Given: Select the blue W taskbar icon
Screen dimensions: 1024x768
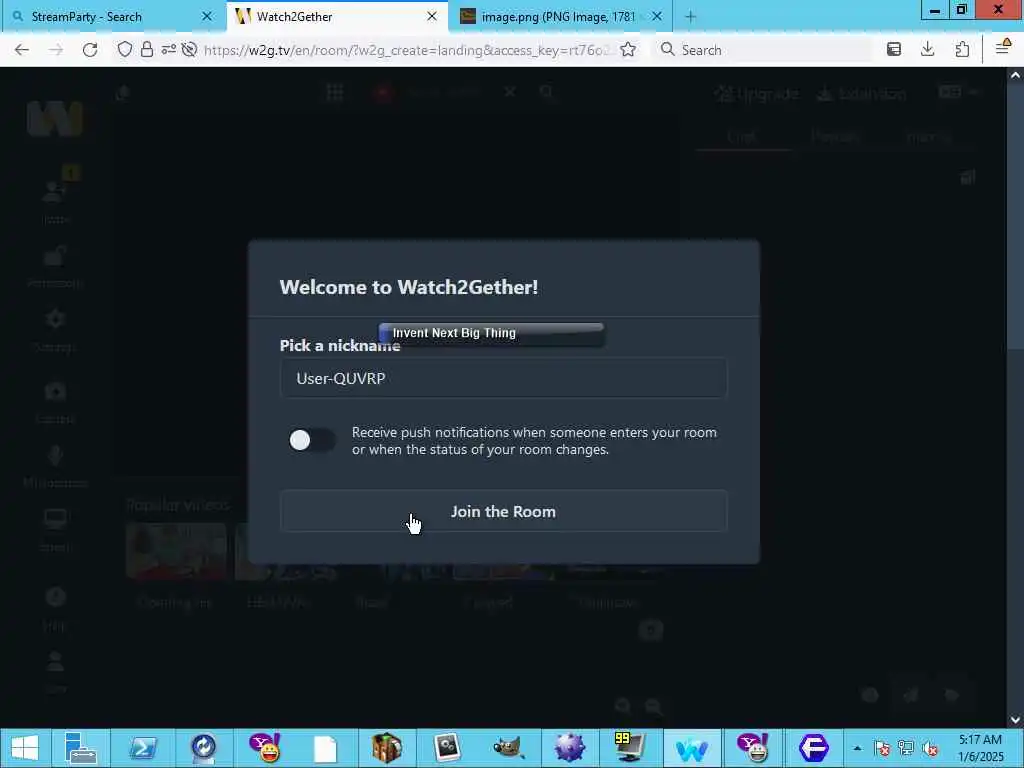Looking at the screenshot, I should point(692,748).
